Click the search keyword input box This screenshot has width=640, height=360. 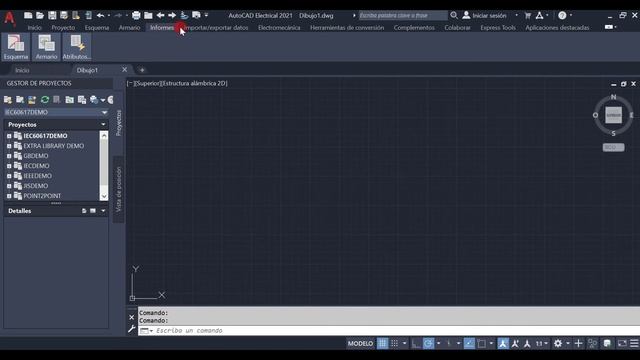click(x=402, y=16)
